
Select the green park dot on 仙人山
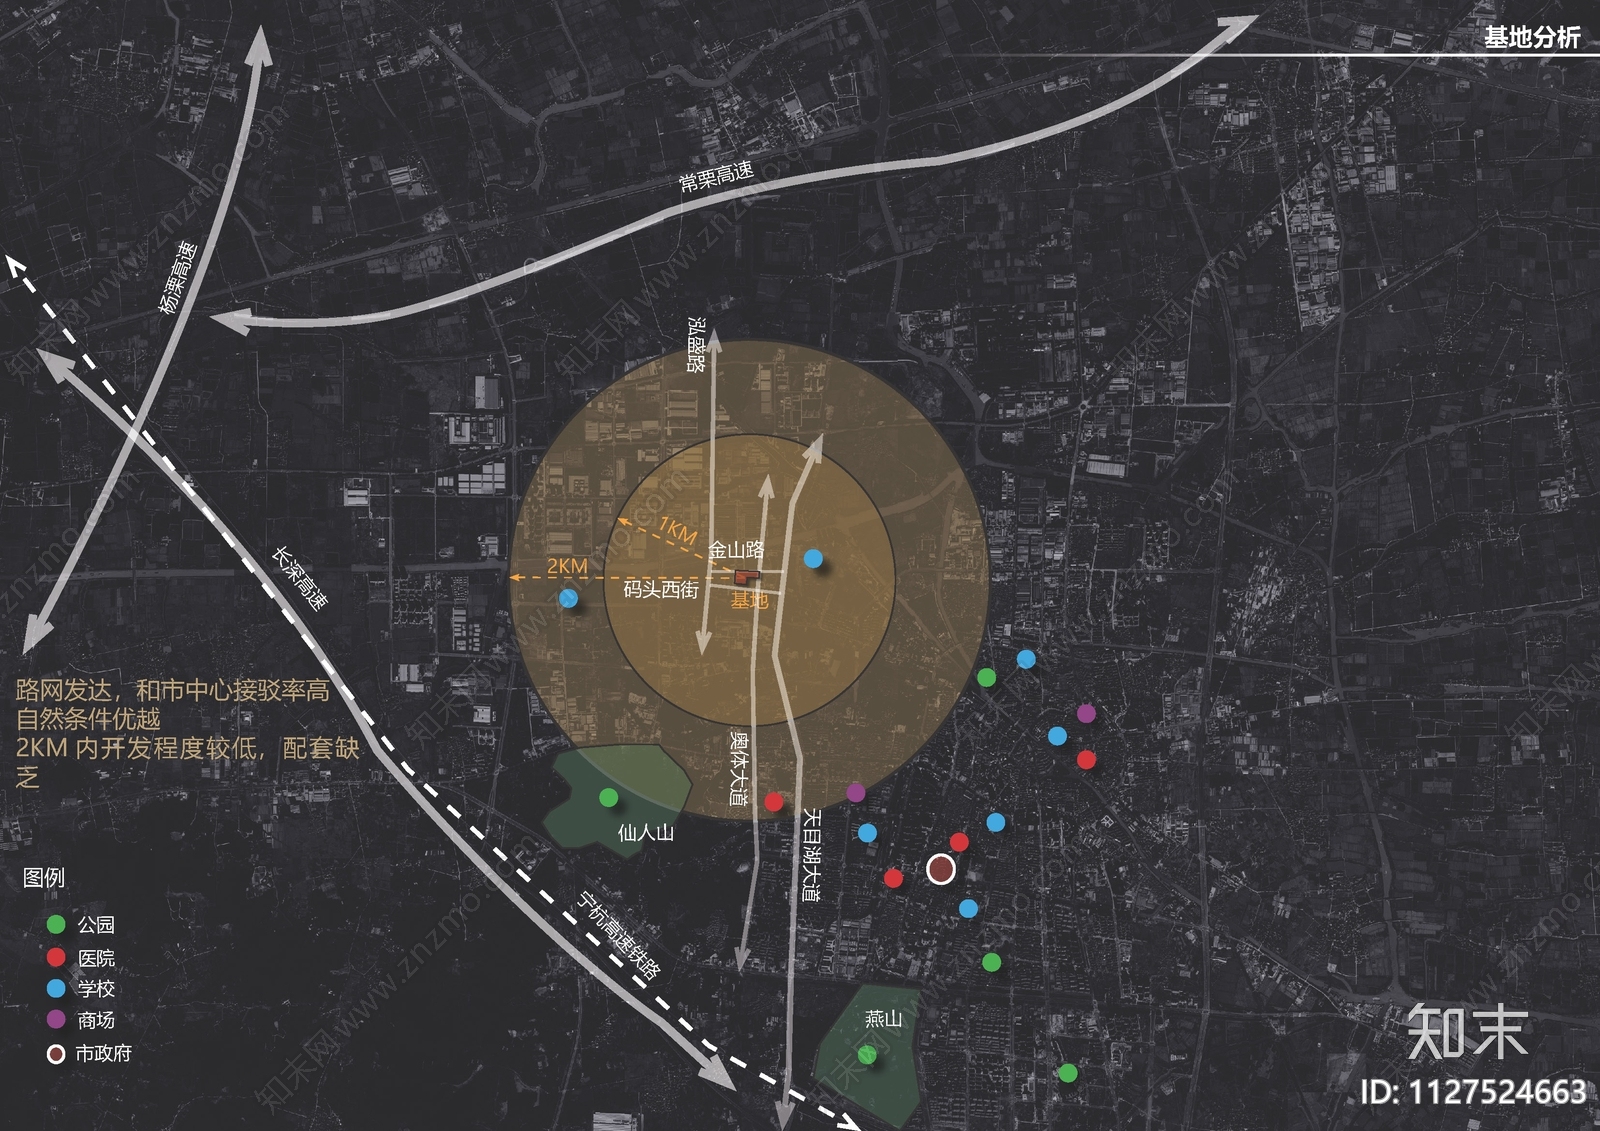point(608,797)
